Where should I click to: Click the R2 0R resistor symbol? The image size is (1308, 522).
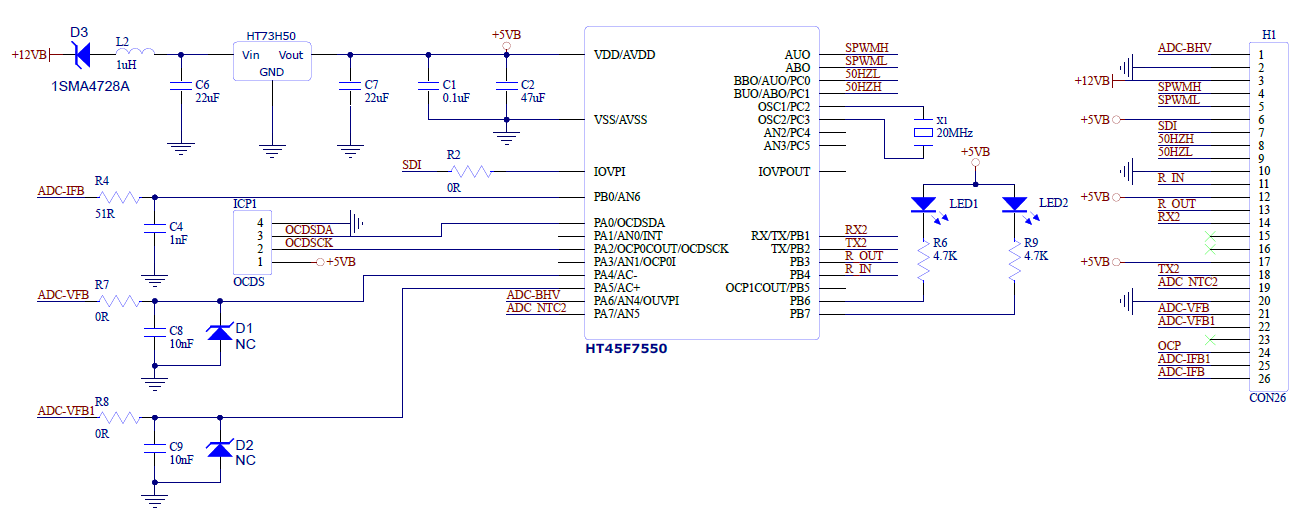(470, 171)
